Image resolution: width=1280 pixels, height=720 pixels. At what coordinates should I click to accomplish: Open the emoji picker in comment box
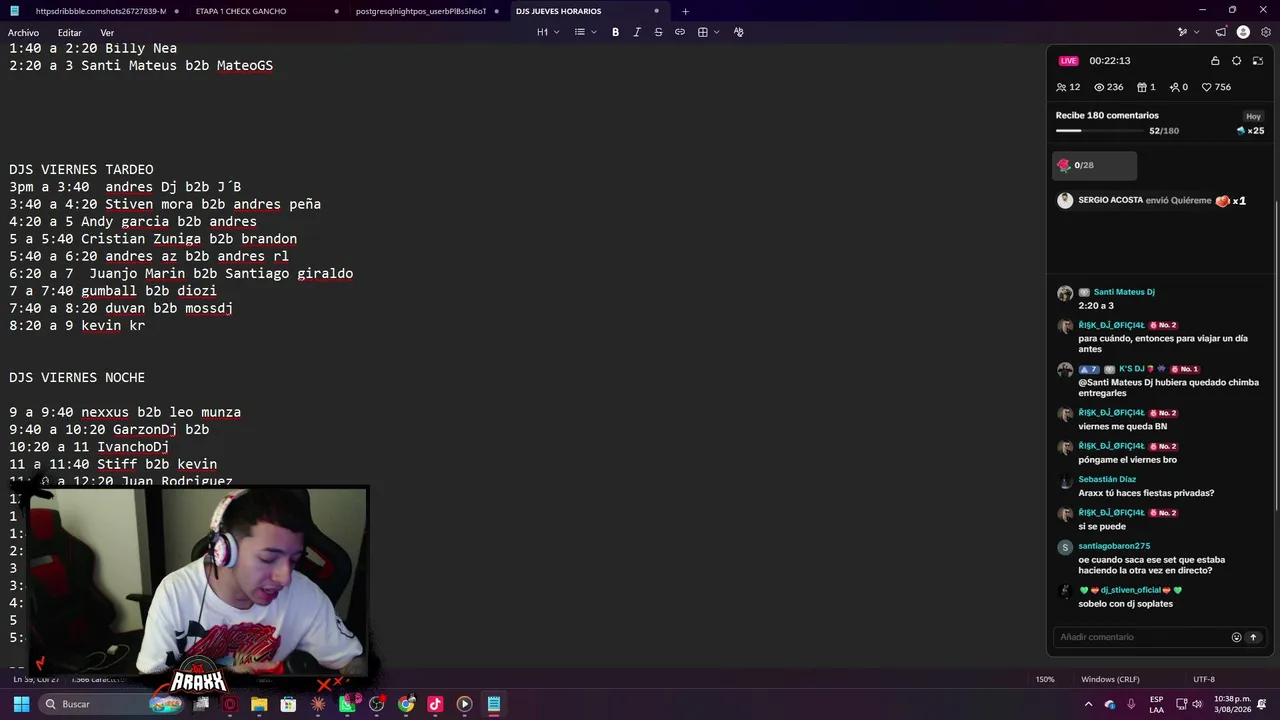pos(1236,637)
